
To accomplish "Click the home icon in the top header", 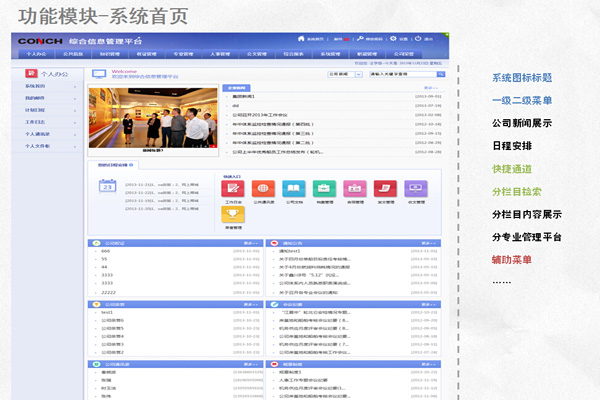I will pos(301,39).
